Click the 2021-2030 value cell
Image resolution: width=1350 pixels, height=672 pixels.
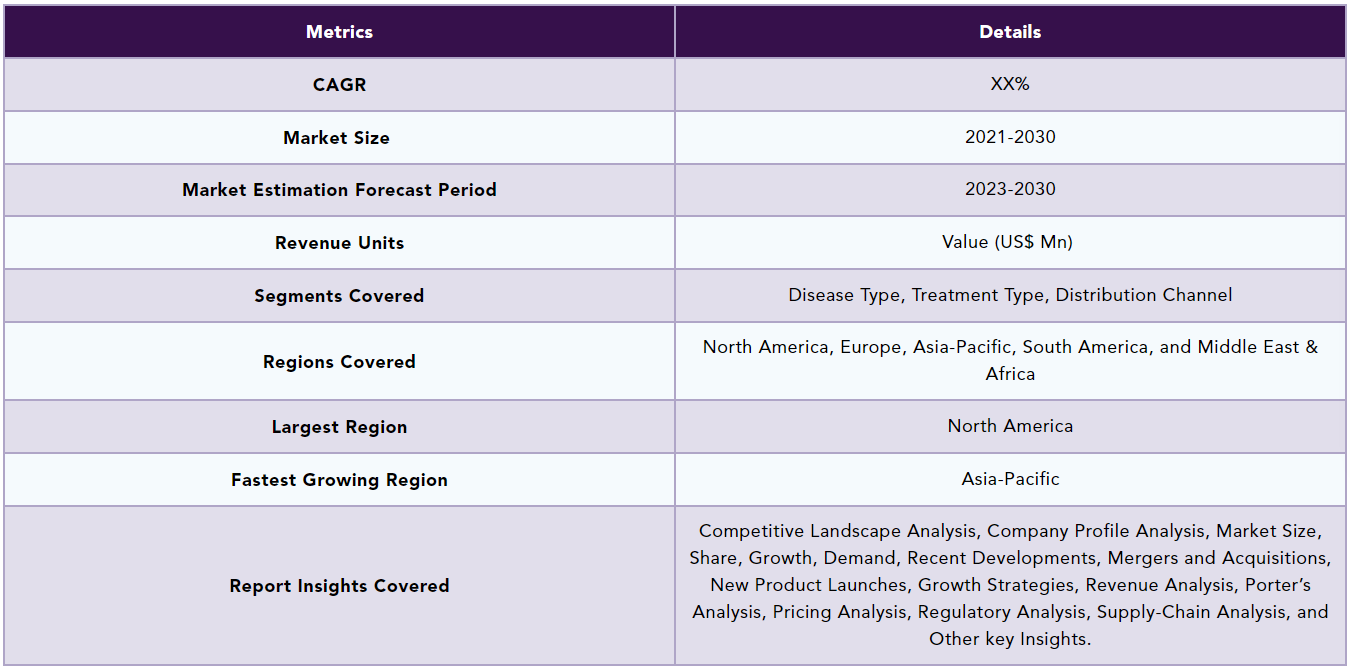(x=1010, y=138)
